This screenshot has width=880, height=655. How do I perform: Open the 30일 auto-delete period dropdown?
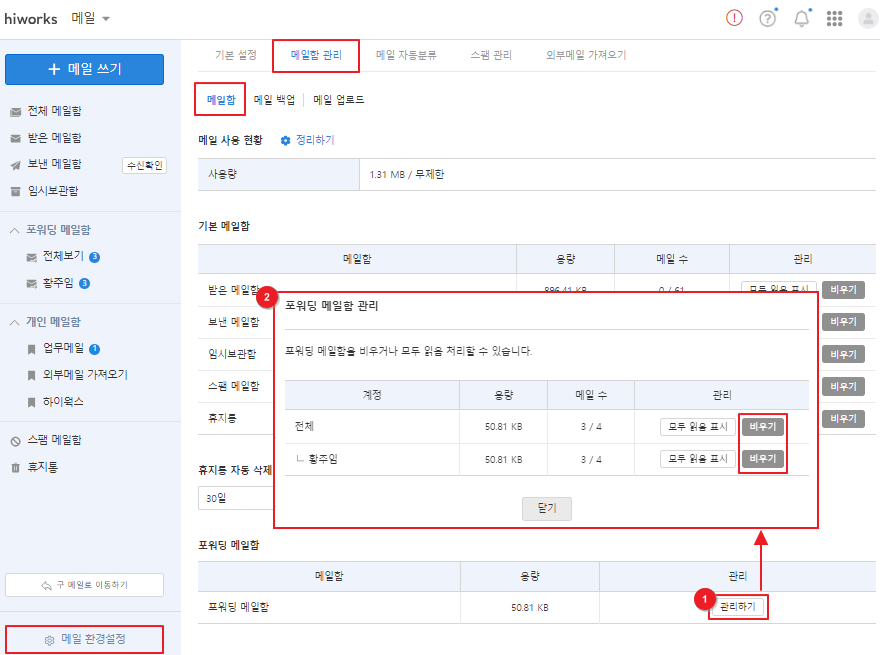(235, 498)
